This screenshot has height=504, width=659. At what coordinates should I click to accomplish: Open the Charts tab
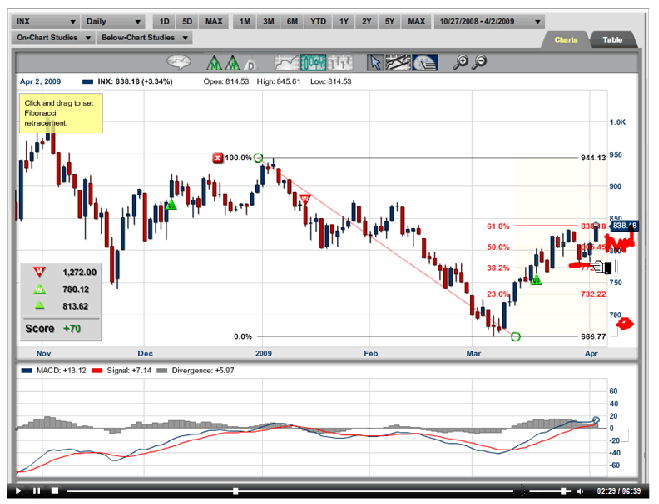tap(567, 39)
